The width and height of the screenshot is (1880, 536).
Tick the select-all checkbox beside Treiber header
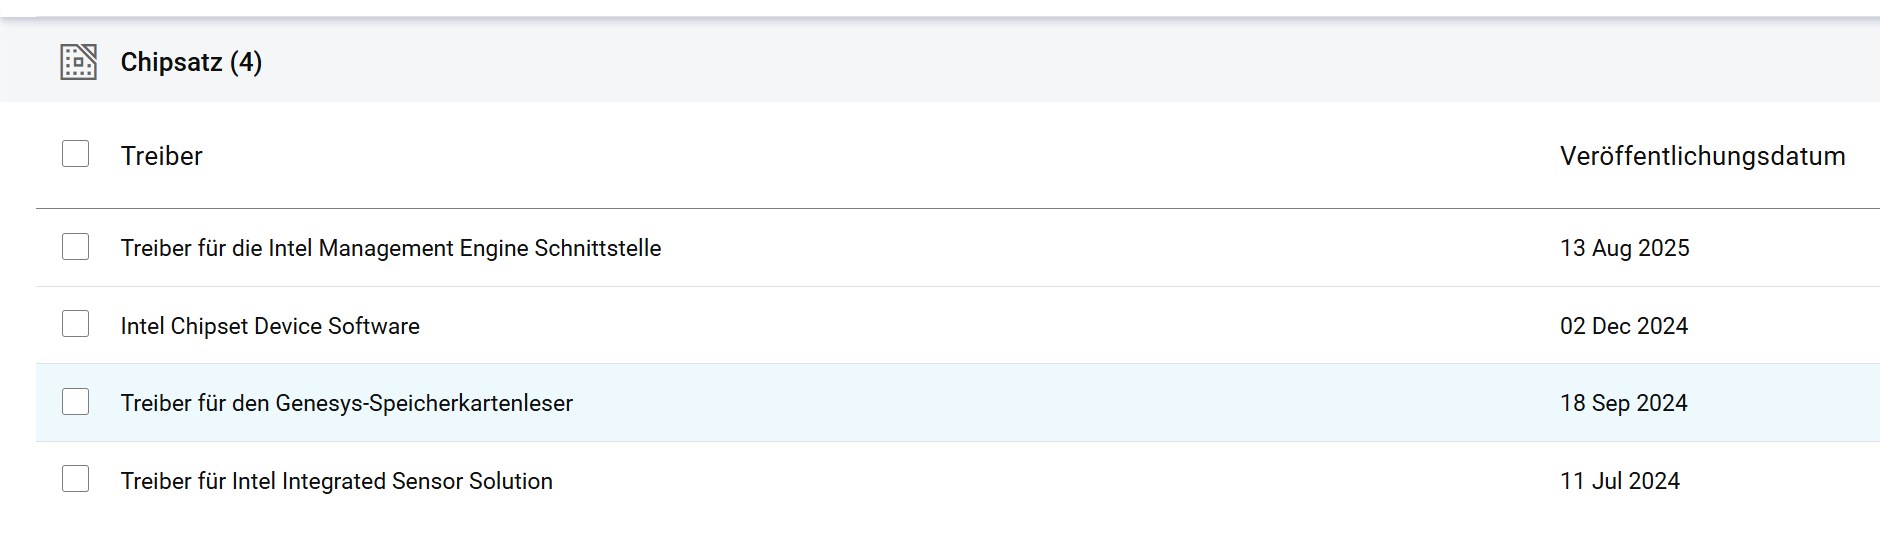[x=75, y=154]
